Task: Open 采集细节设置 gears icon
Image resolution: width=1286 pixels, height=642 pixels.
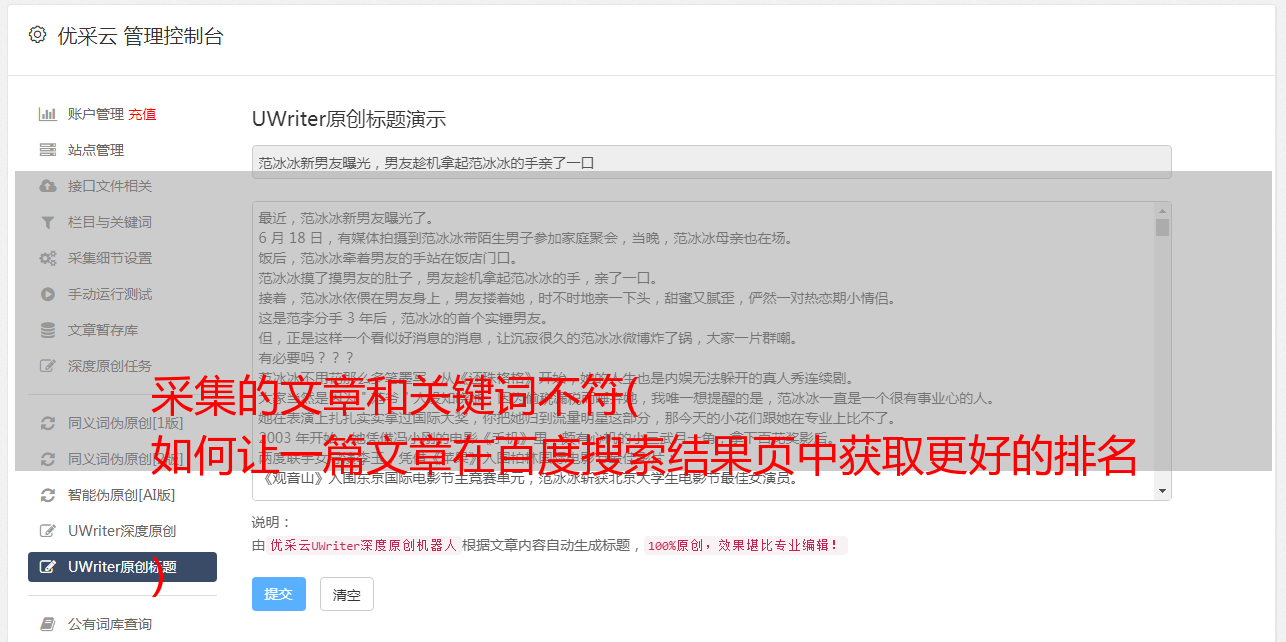Action: pos(47,258)
